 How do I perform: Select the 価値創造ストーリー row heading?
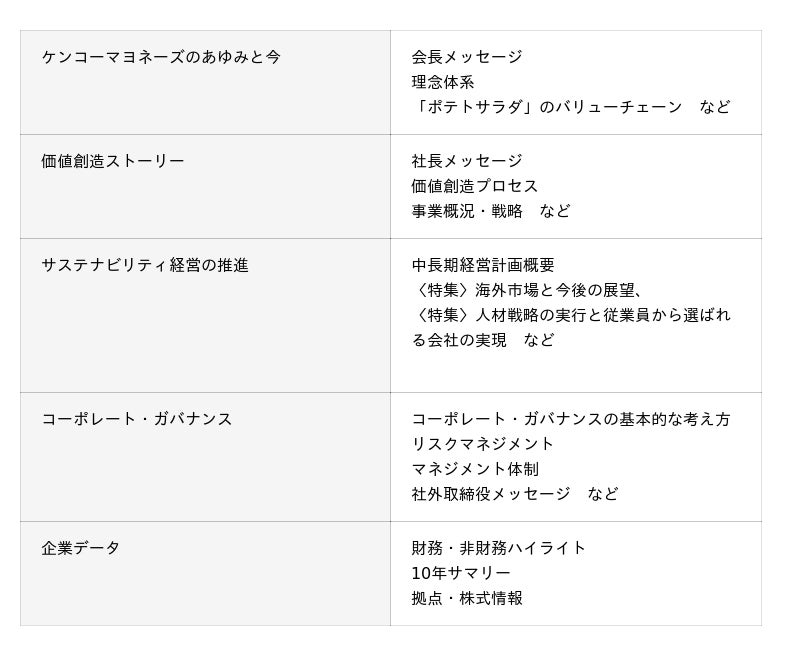coord(113,161)
